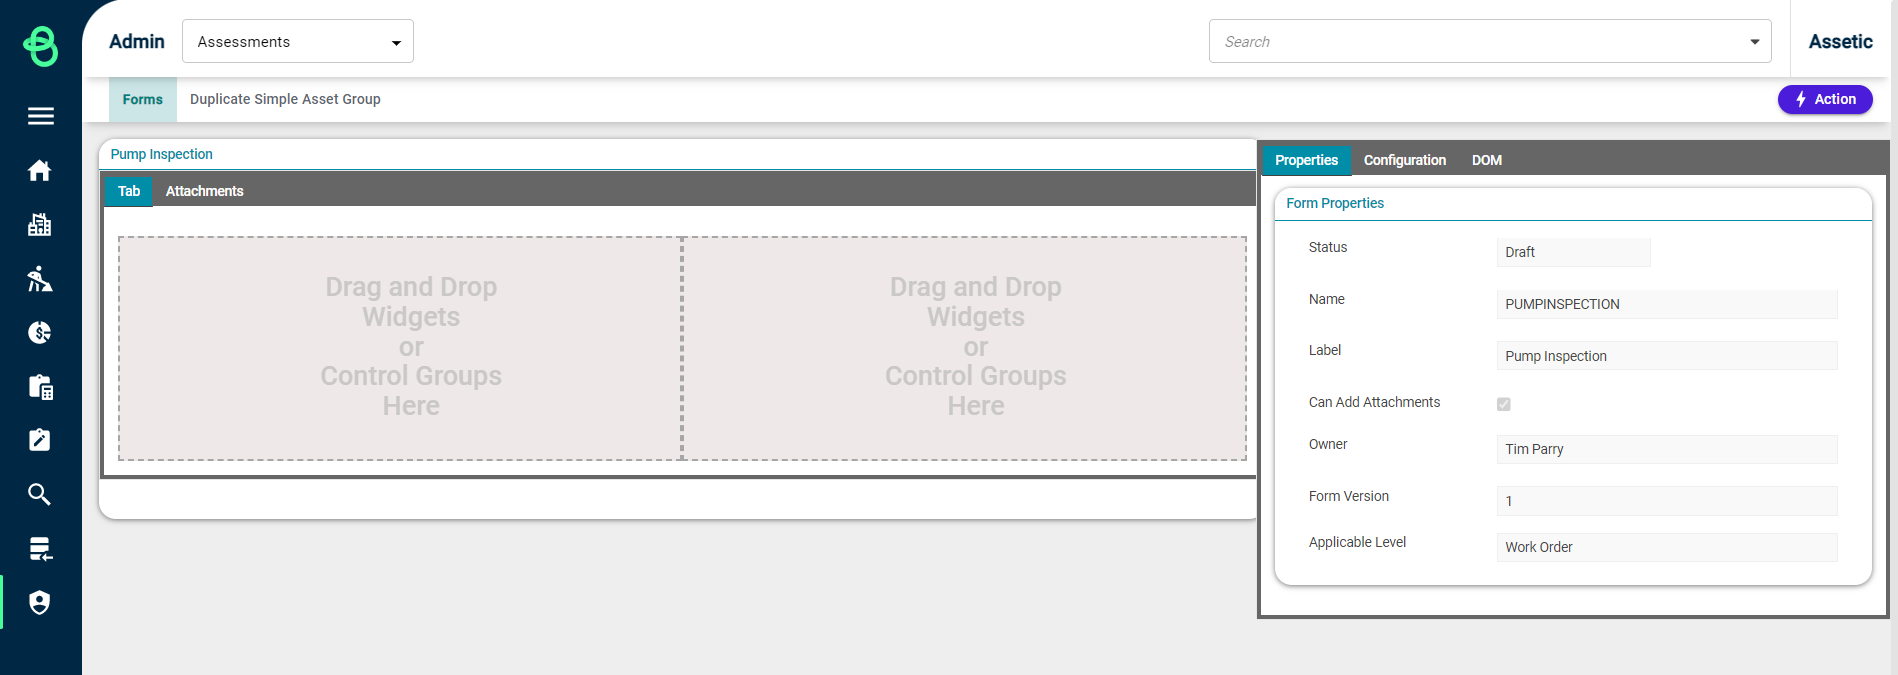
Task: Click the purple Action button
Action: [x=1824, y=99]
